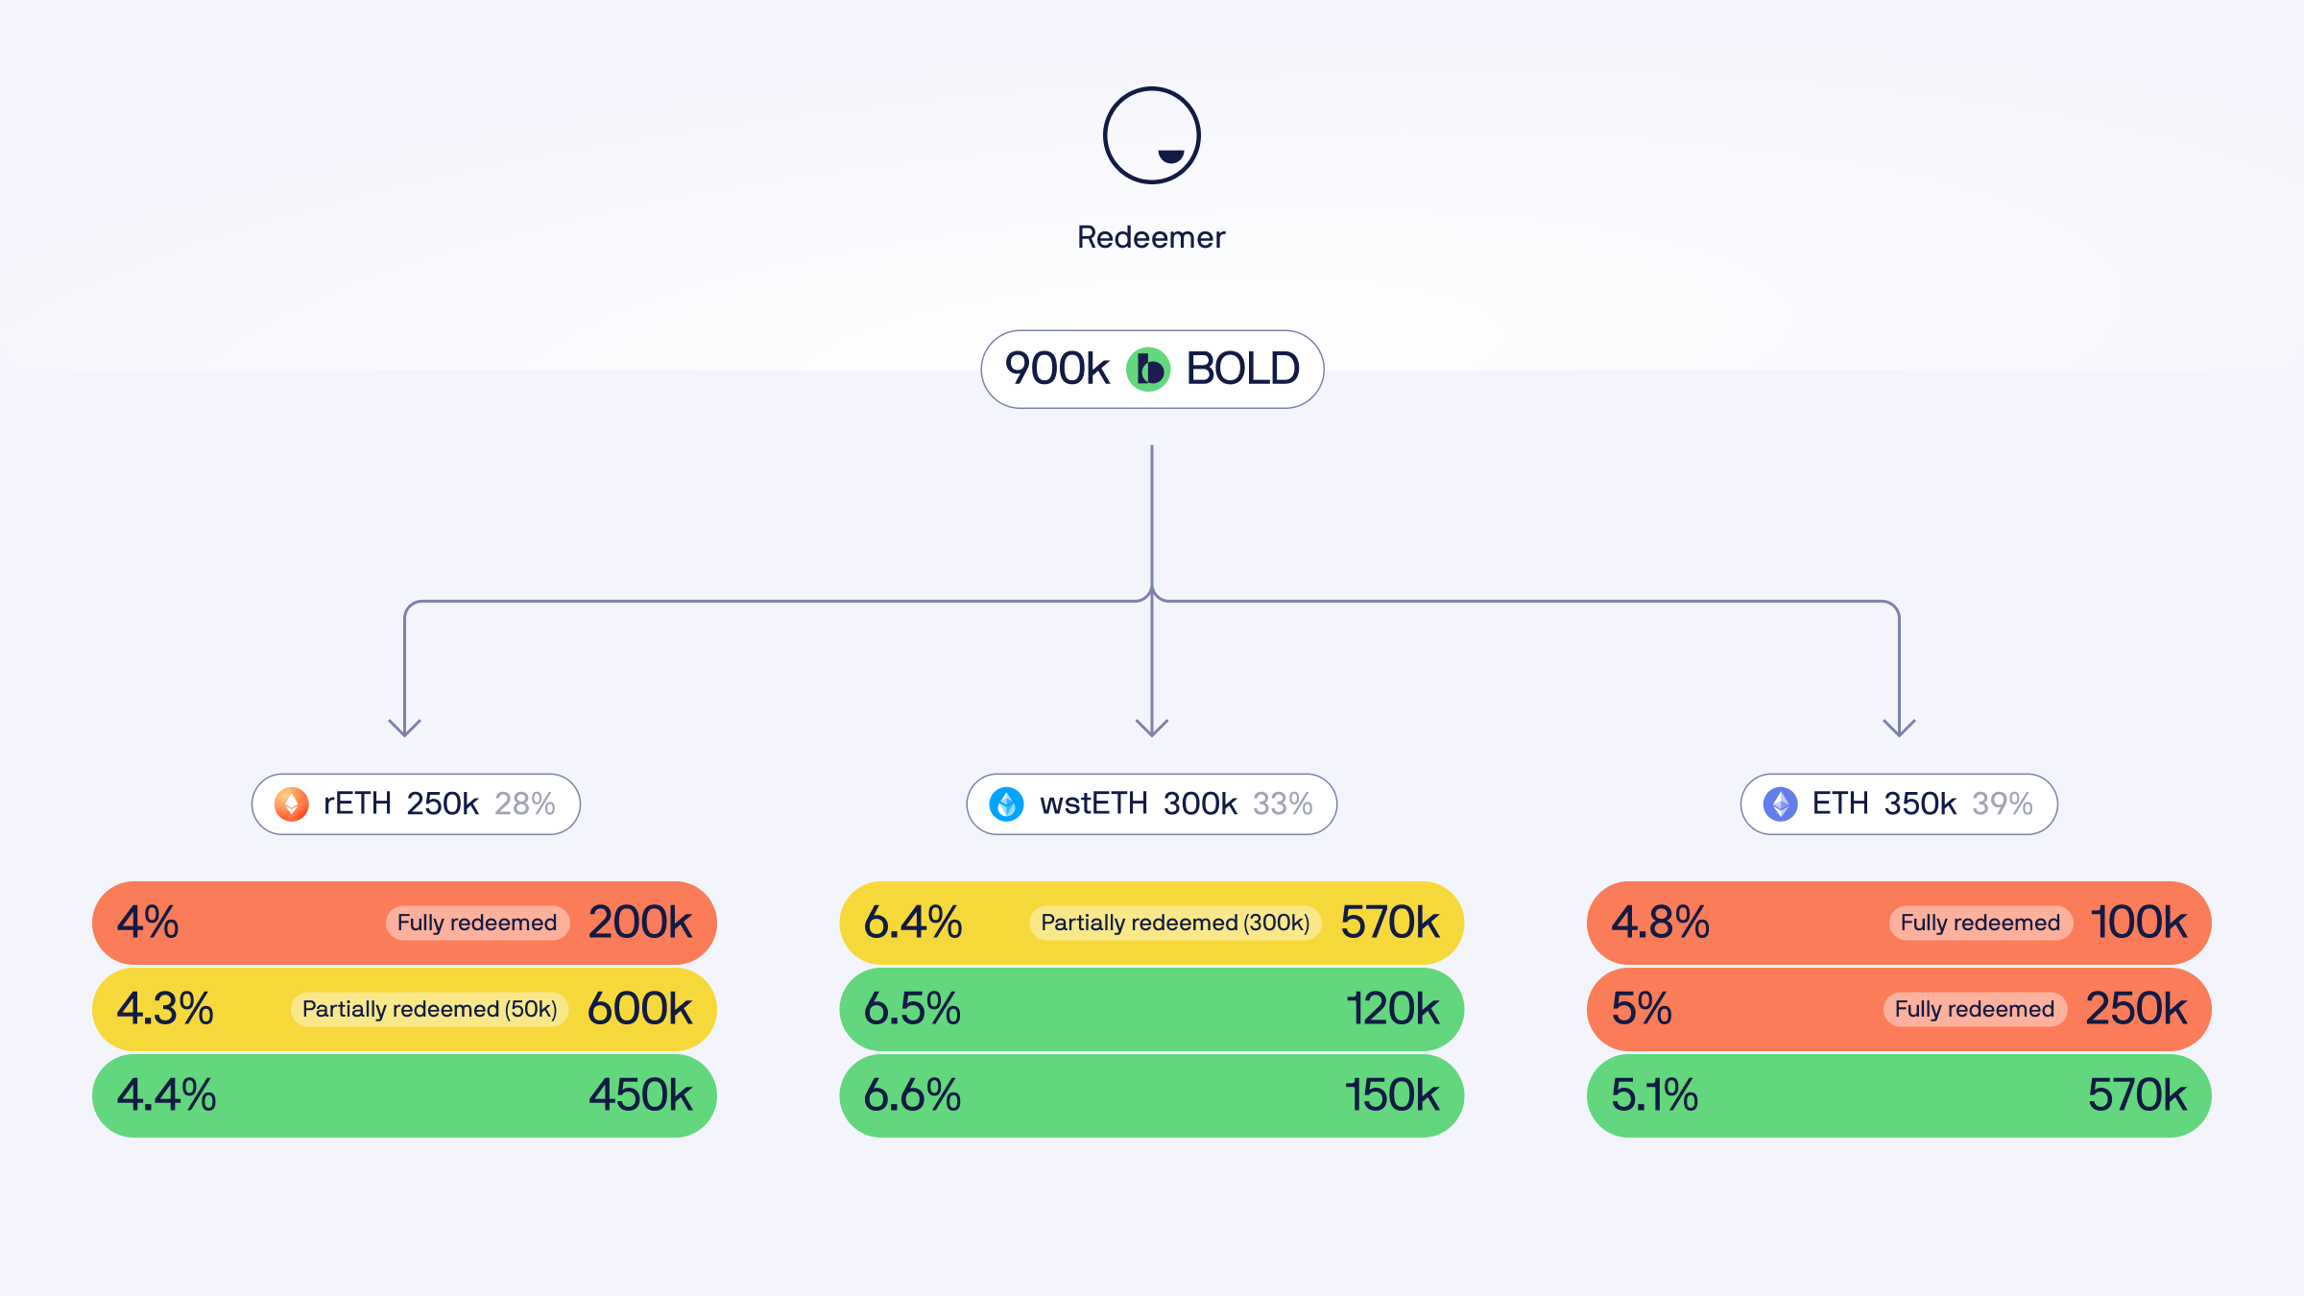Select the ETH 350k 39% pill
The width and height of the screenshot is (2304, 1296).
[x=1898, y=804]
